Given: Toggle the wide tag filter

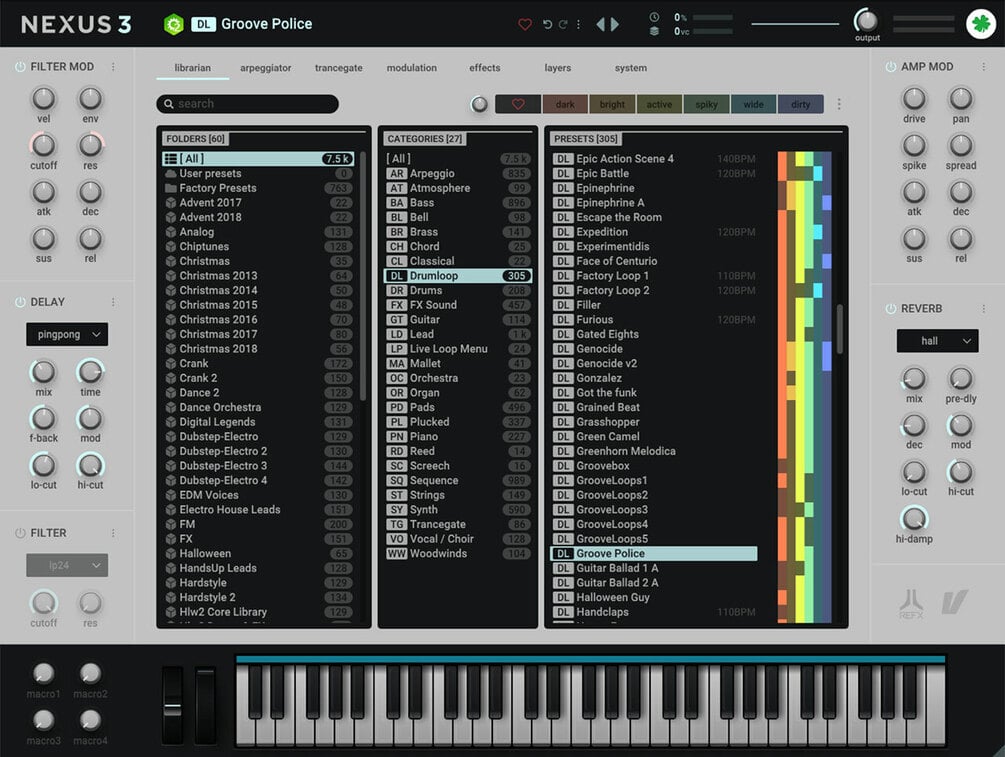Looking at the screenshot, I should (x=753, y=104).
